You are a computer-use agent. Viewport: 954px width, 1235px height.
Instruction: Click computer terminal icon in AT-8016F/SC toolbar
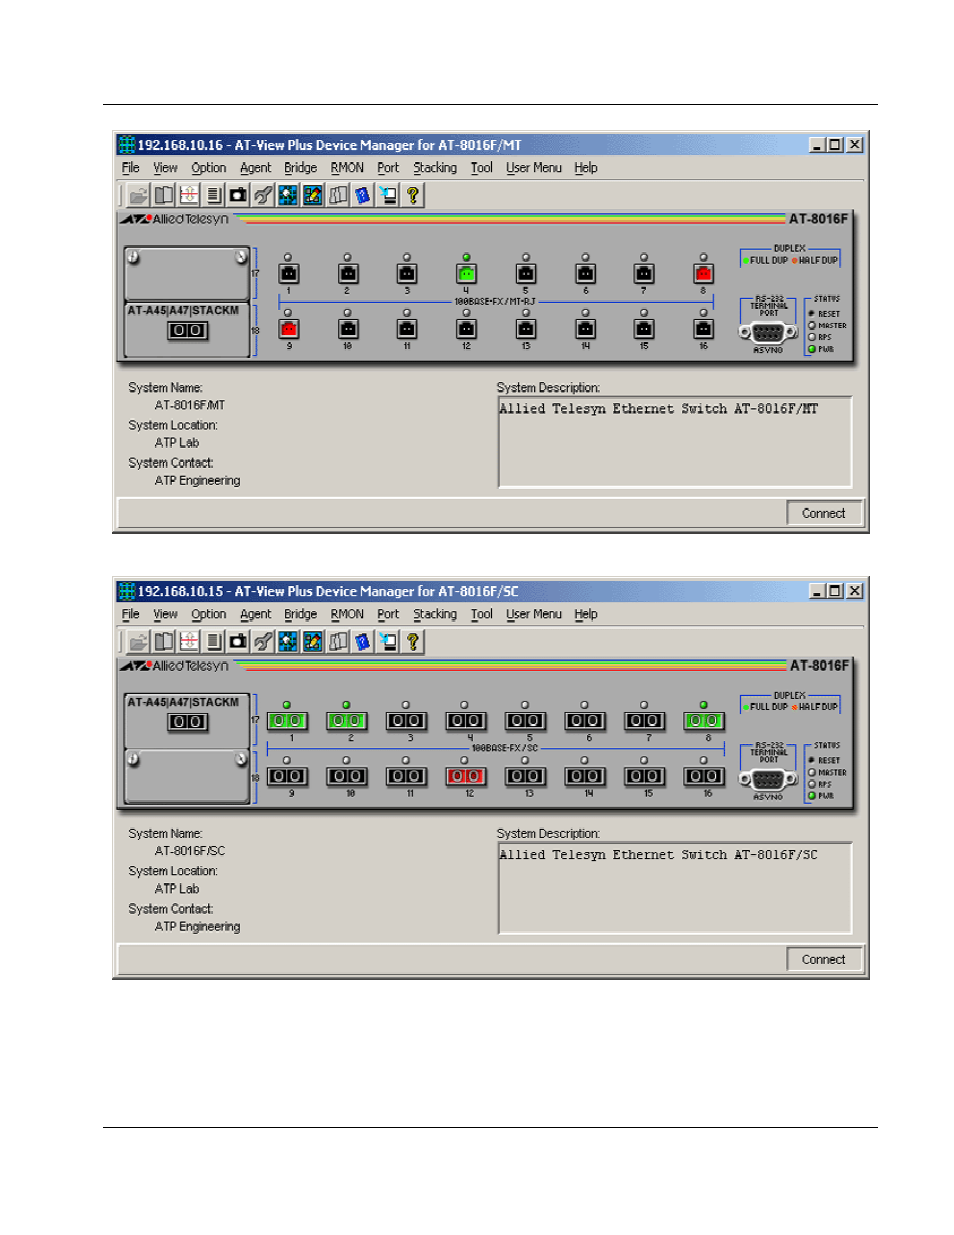387,641
